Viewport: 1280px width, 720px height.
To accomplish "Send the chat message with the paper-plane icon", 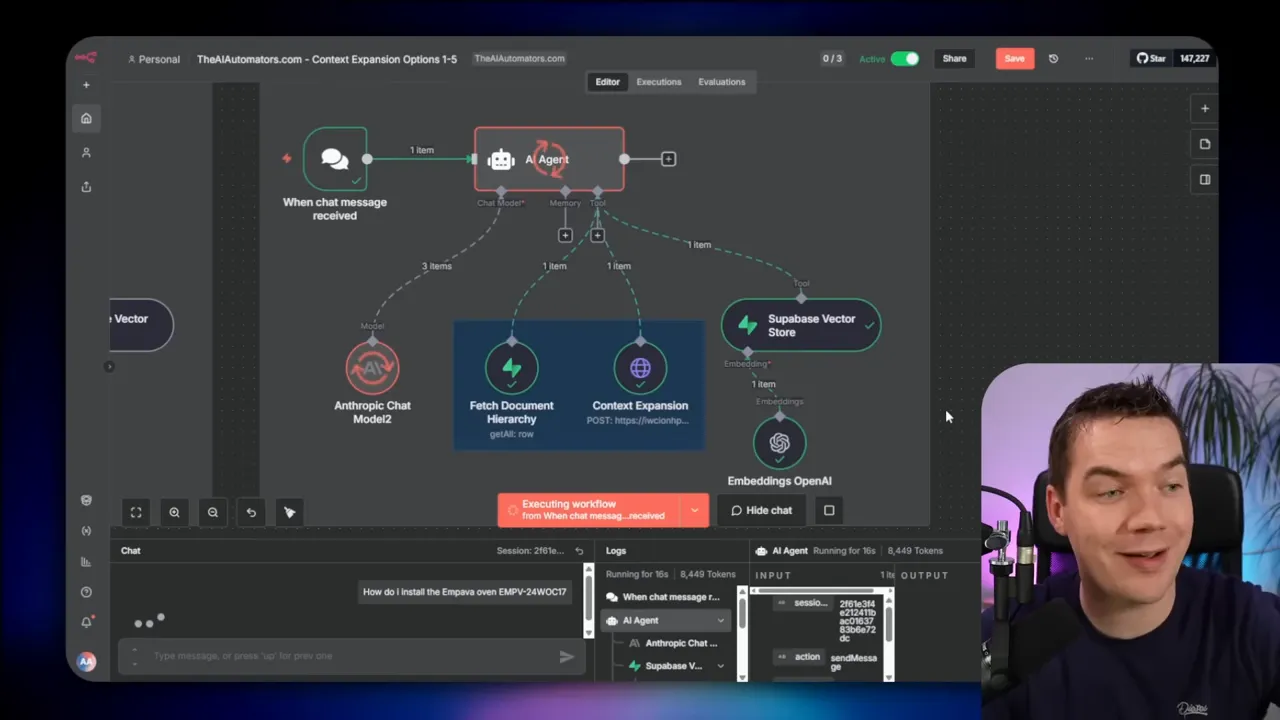I will pos(566,656).
